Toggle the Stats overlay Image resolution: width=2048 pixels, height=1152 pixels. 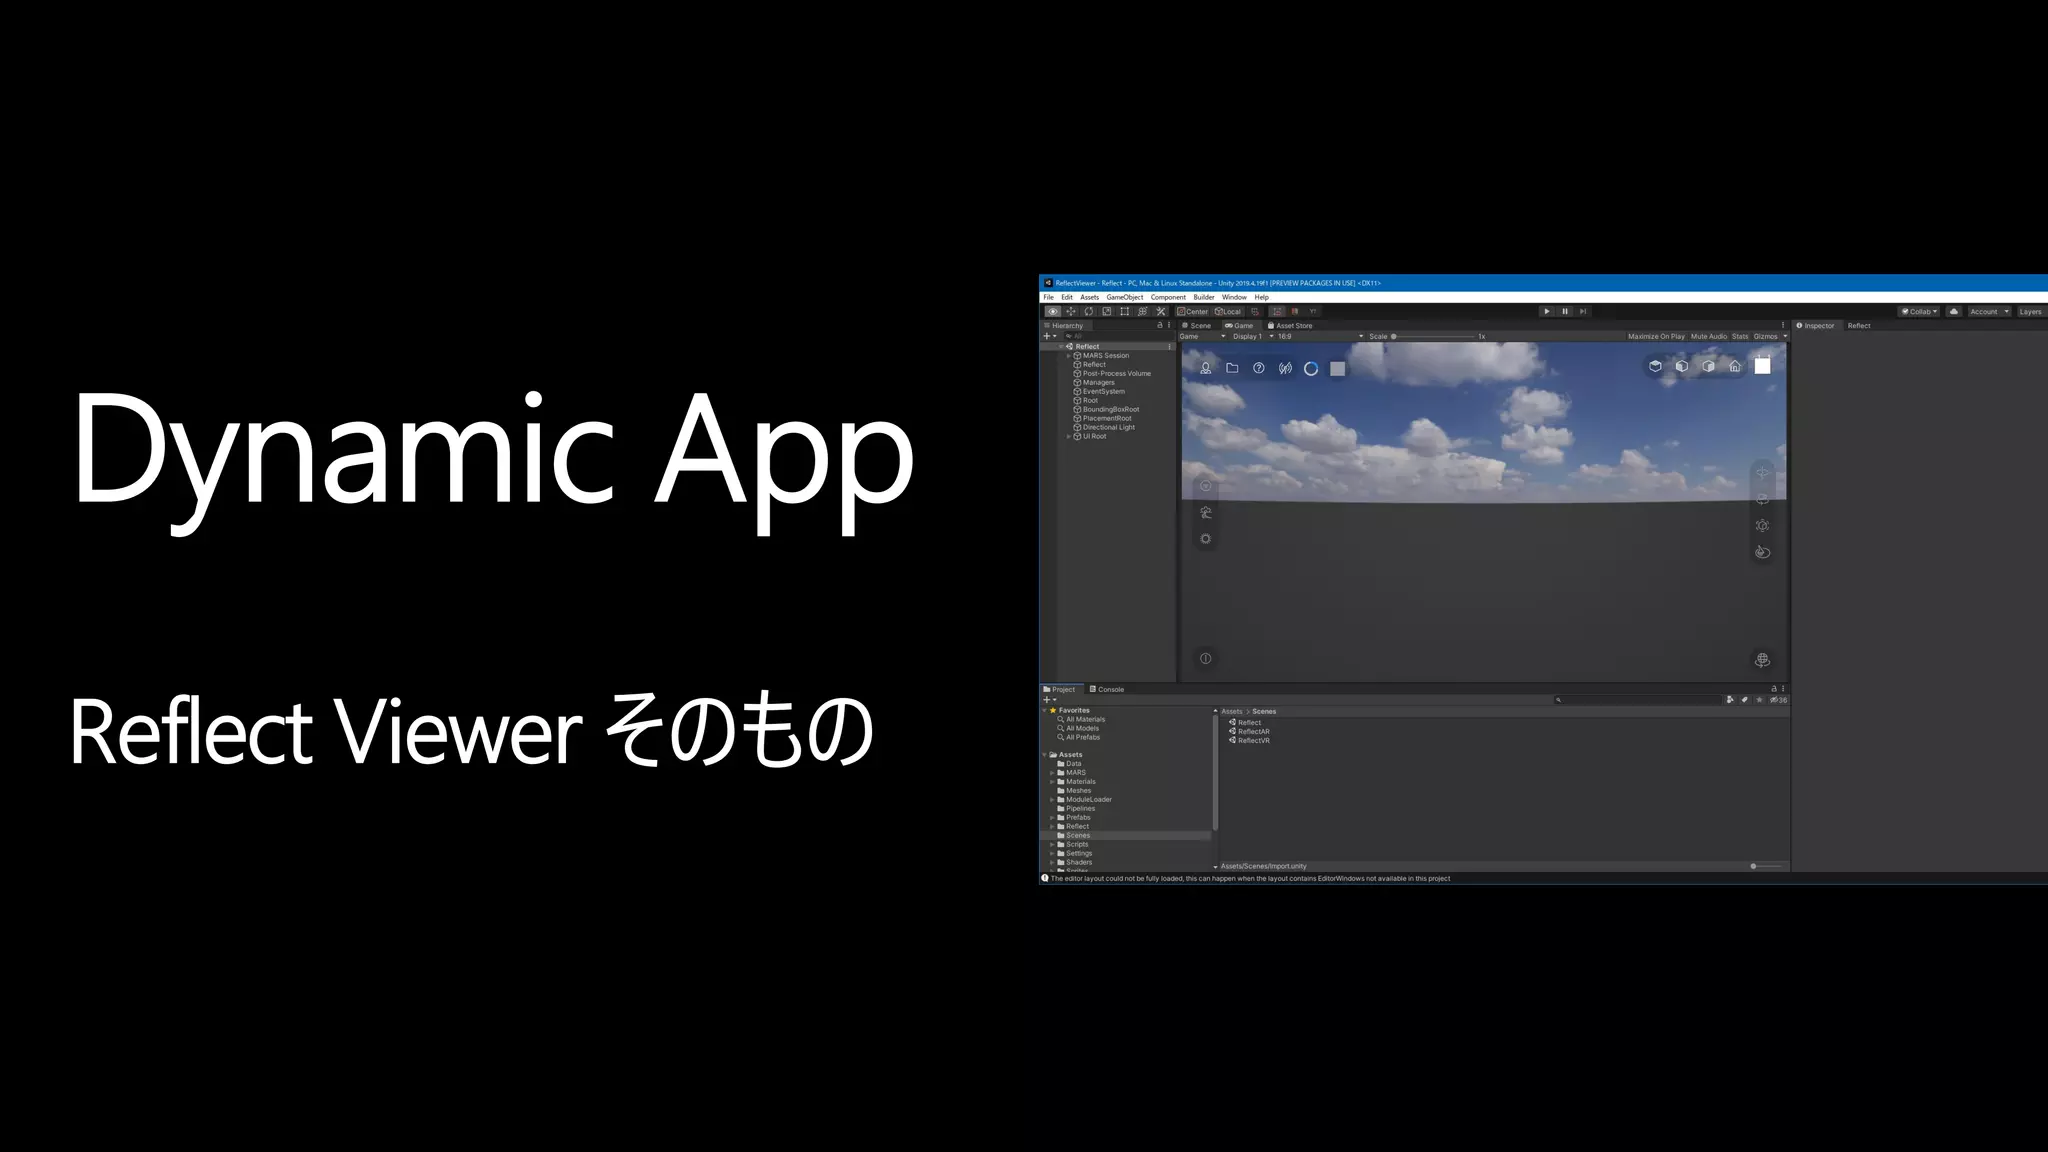click(x=1740, y=336)
